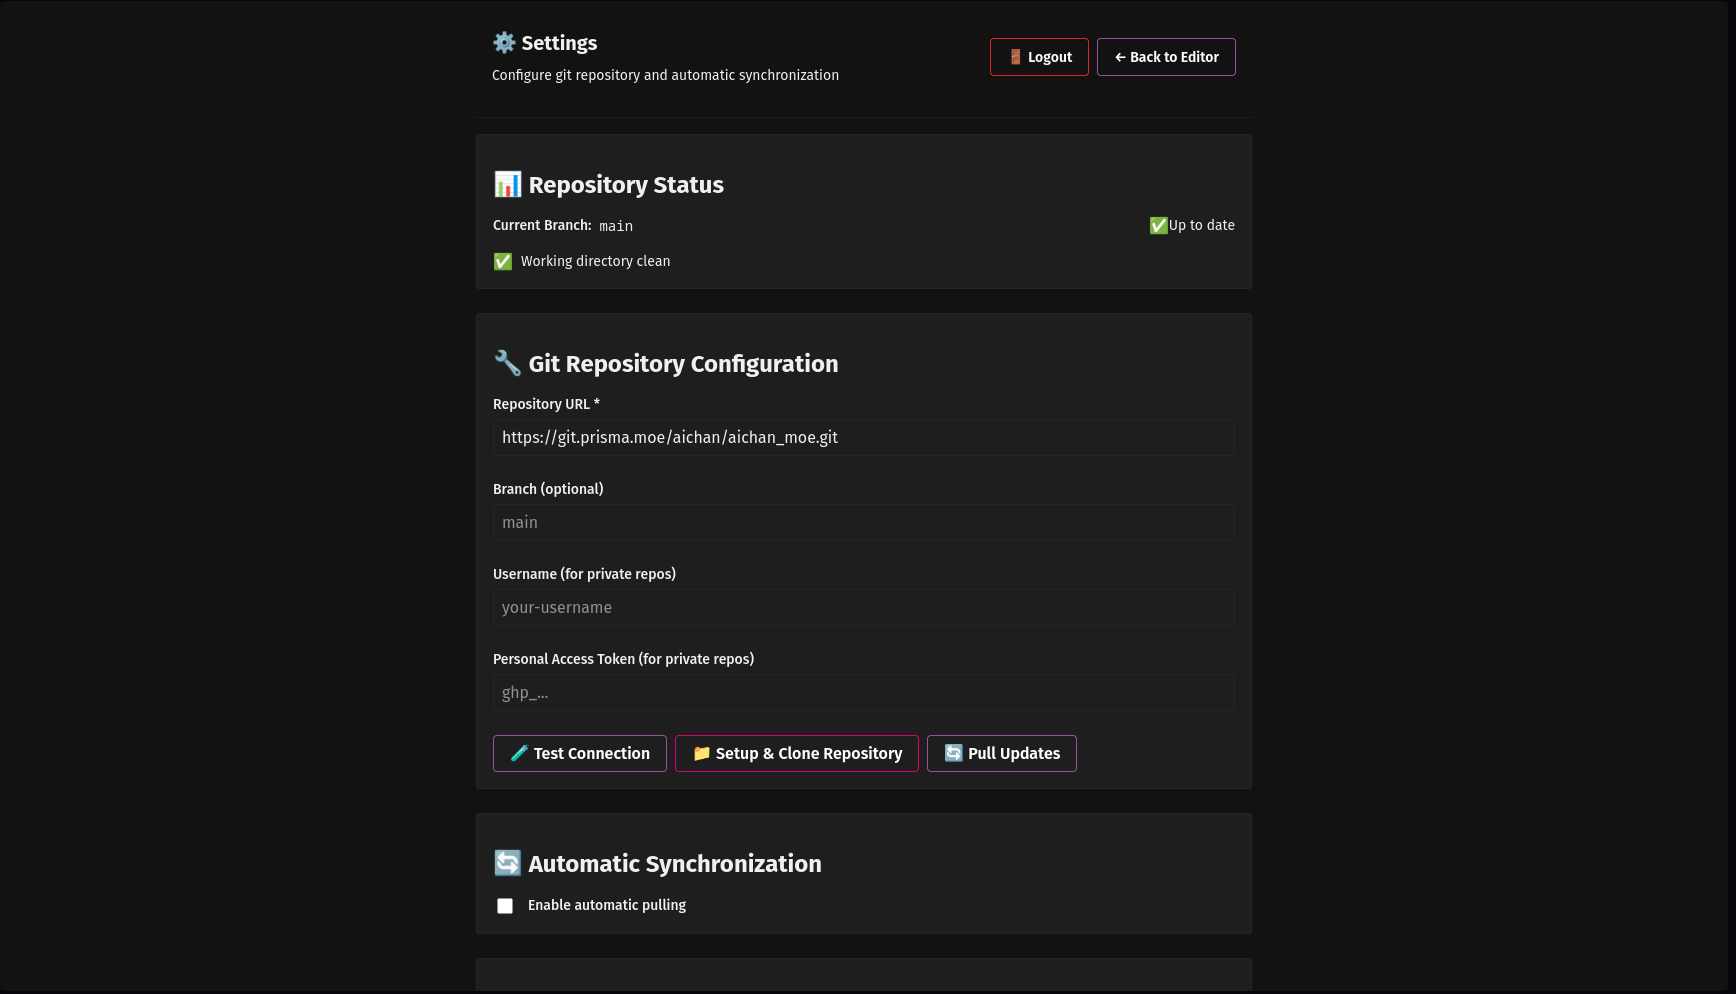Viewport: 1736px width, 994px height.
Task: Click the gear icon beside Settings title
Action: tap(504, 43)
